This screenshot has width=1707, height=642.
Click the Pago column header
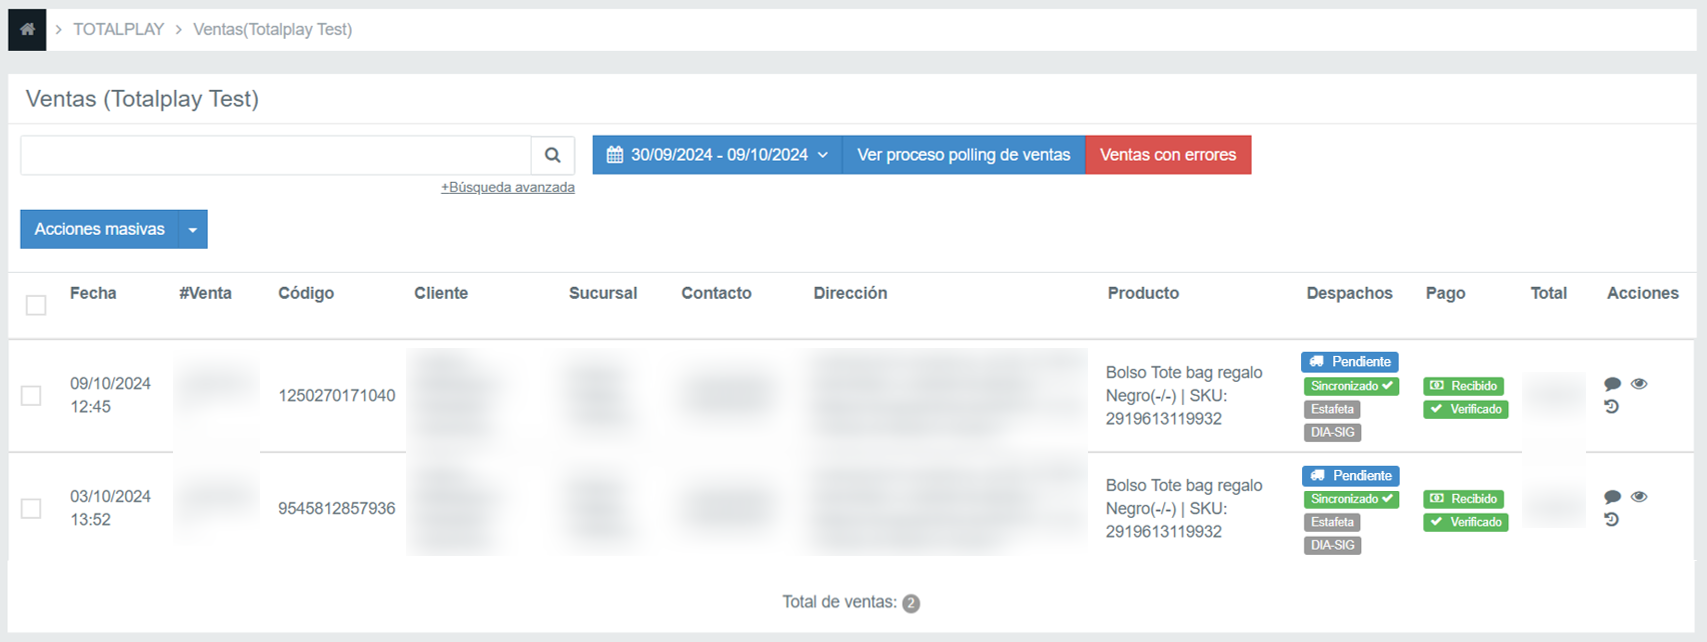coord(1445,293)
